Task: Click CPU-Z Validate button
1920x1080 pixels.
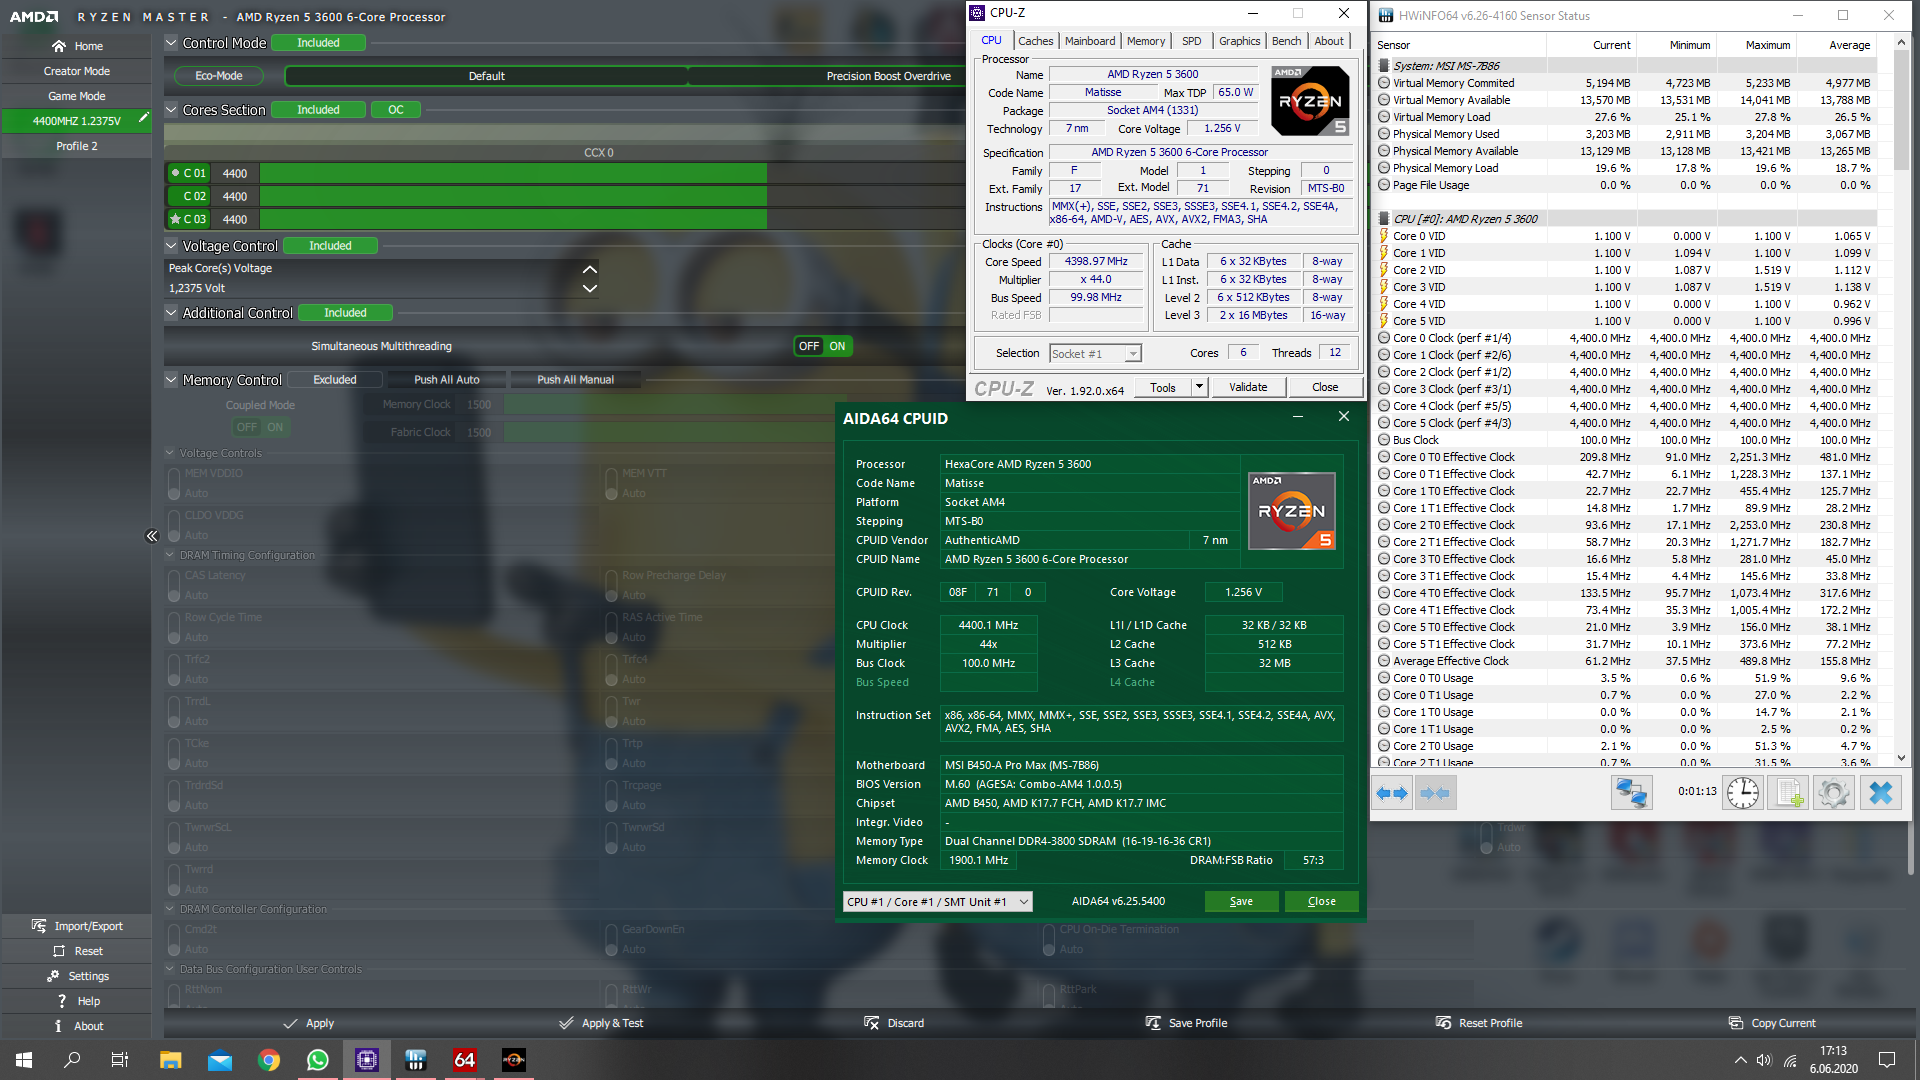Action: point(1248,387)
